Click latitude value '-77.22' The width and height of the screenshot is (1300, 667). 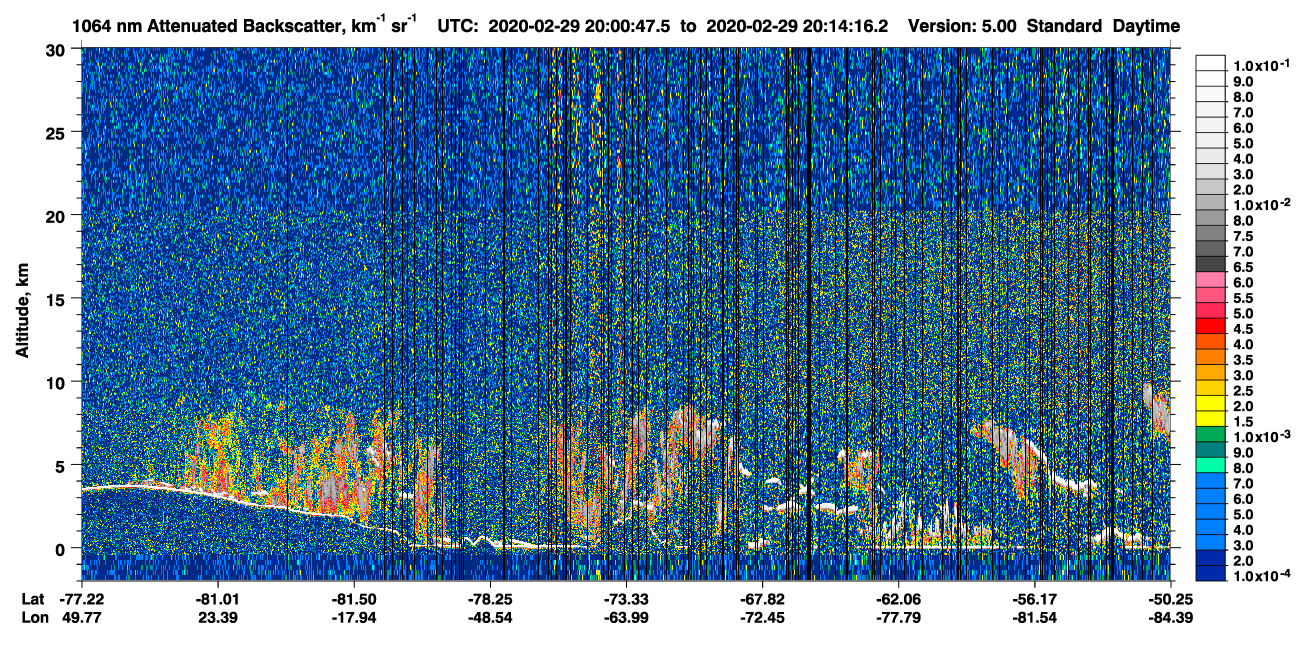(x=82, y=598)
